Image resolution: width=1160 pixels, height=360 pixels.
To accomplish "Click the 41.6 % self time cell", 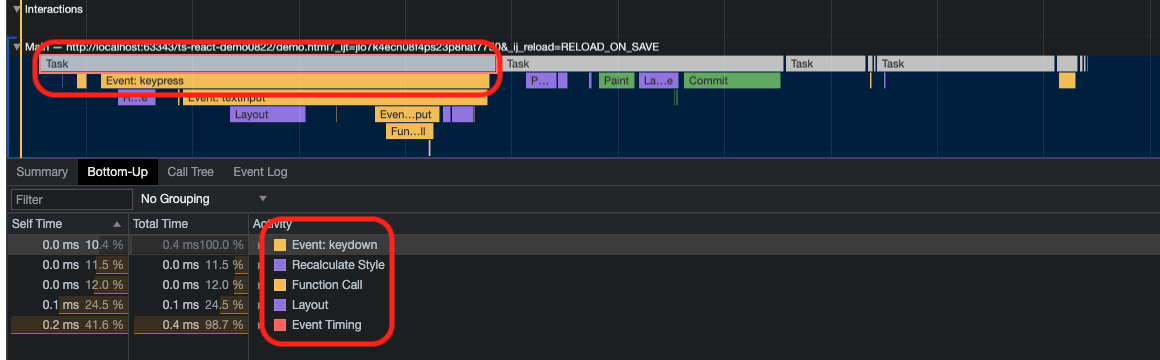I will 67,325.
